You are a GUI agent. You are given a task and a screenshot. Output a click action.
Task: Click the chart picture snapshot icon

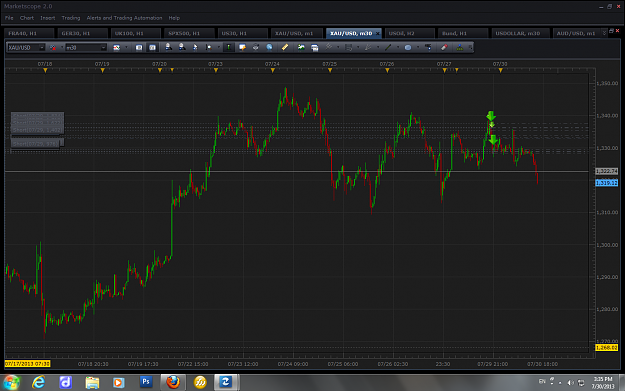pyautogui.click(x=301, y=47)
